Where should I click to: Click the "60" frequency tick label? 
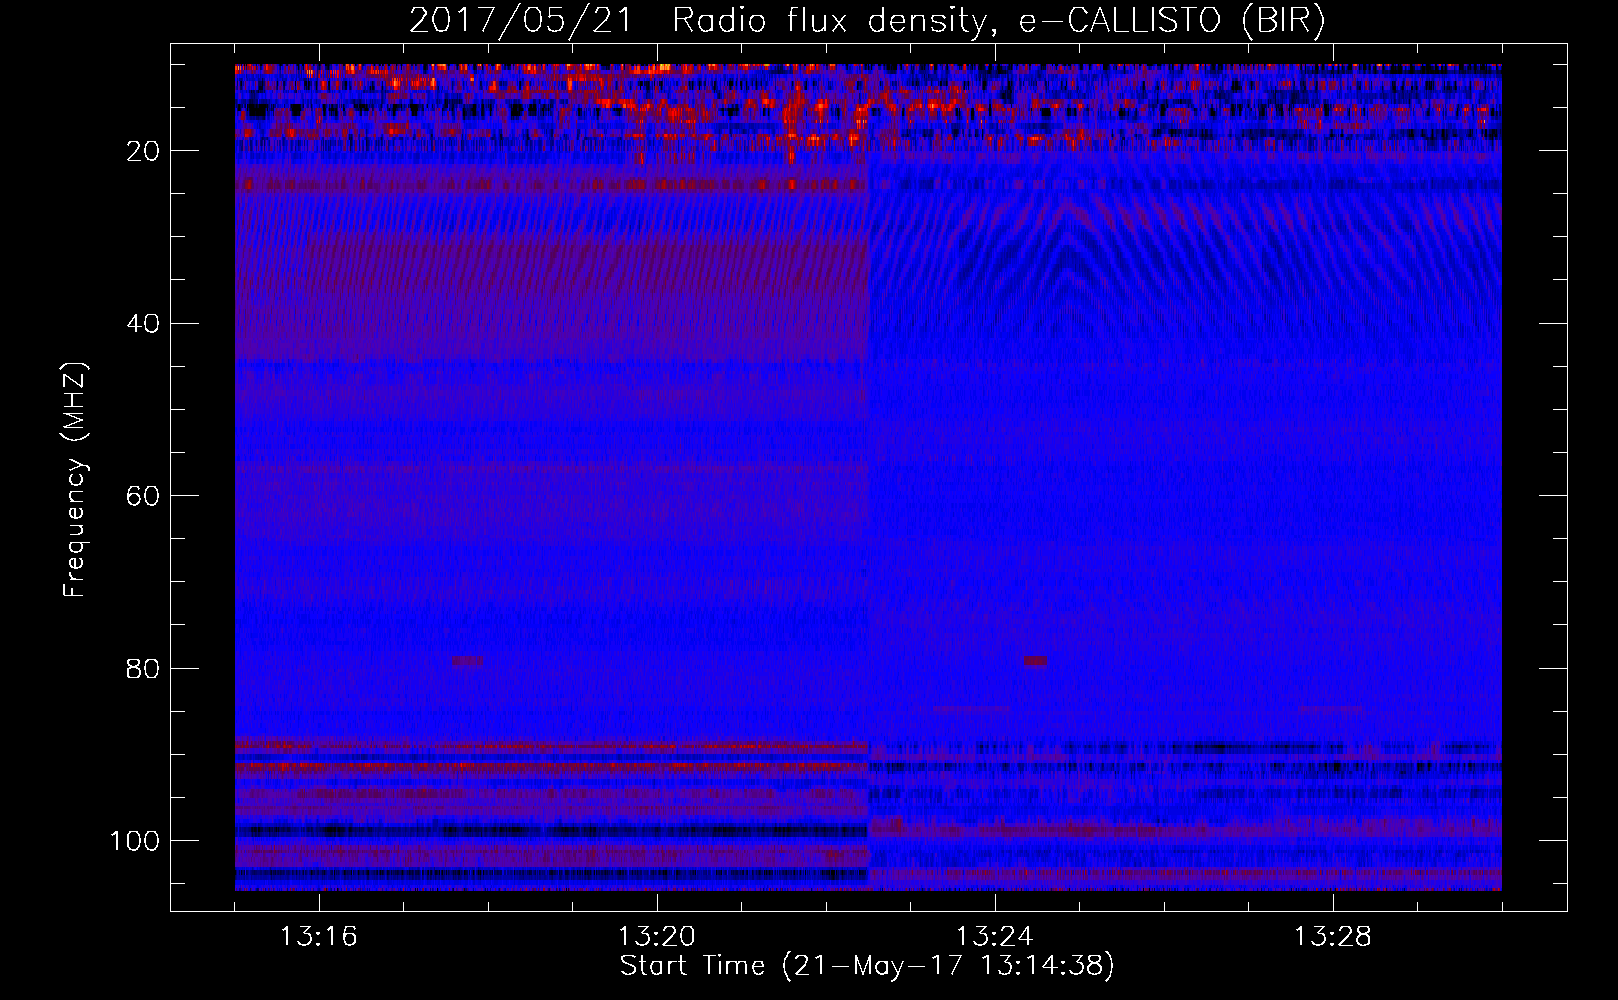144,496
